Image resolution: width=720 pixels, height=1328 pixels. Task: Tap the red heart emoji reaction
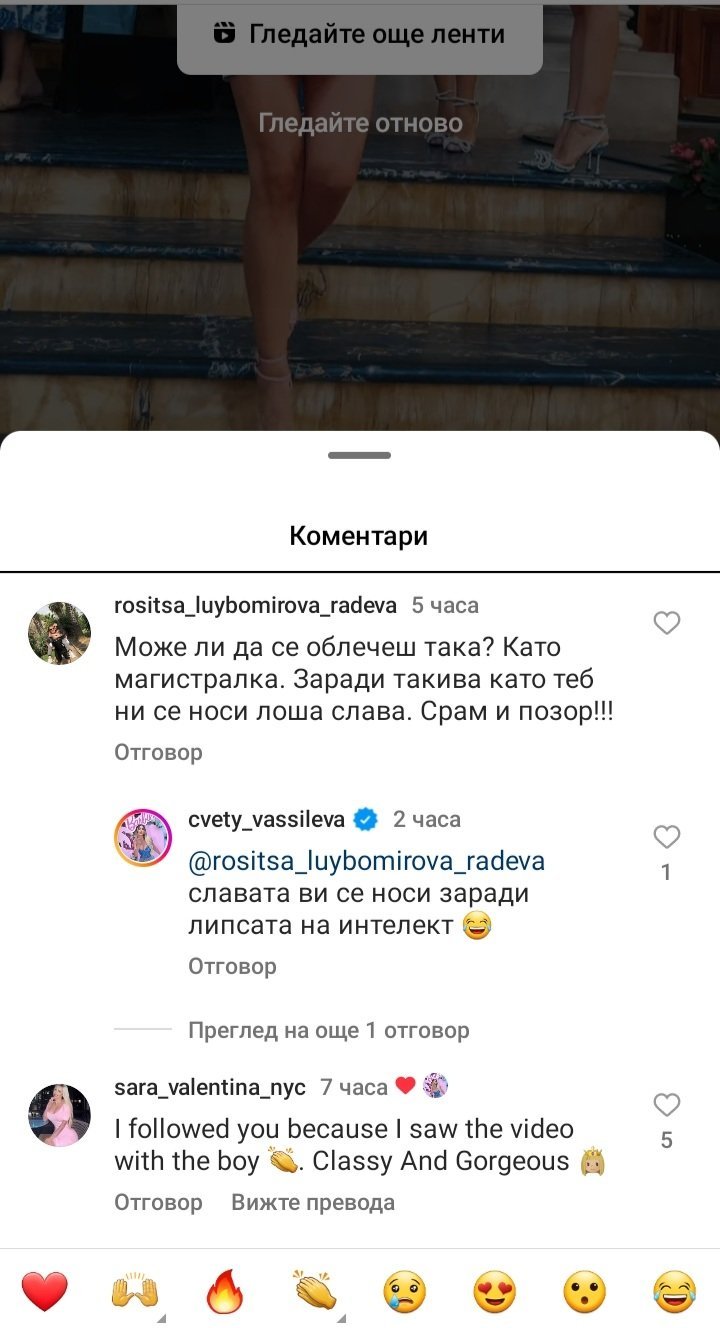(45, 1291)
